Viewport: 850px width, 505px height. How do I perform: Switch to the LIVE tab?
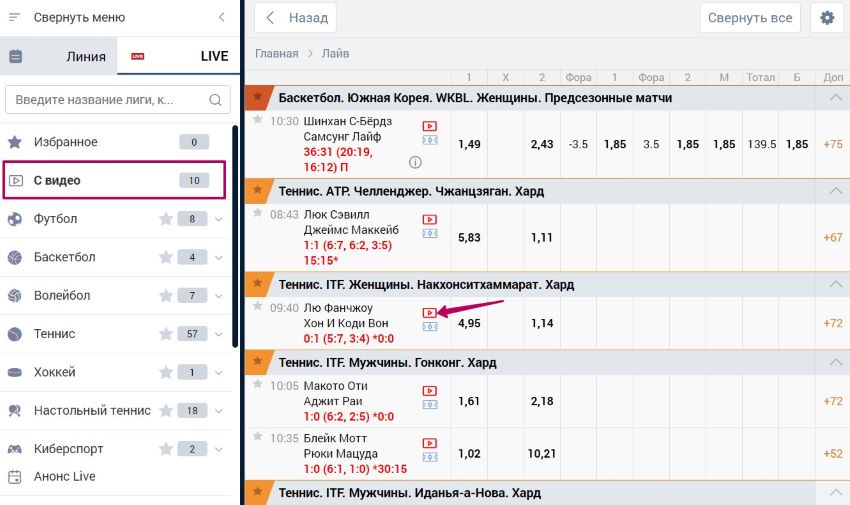tap(178, 56)
